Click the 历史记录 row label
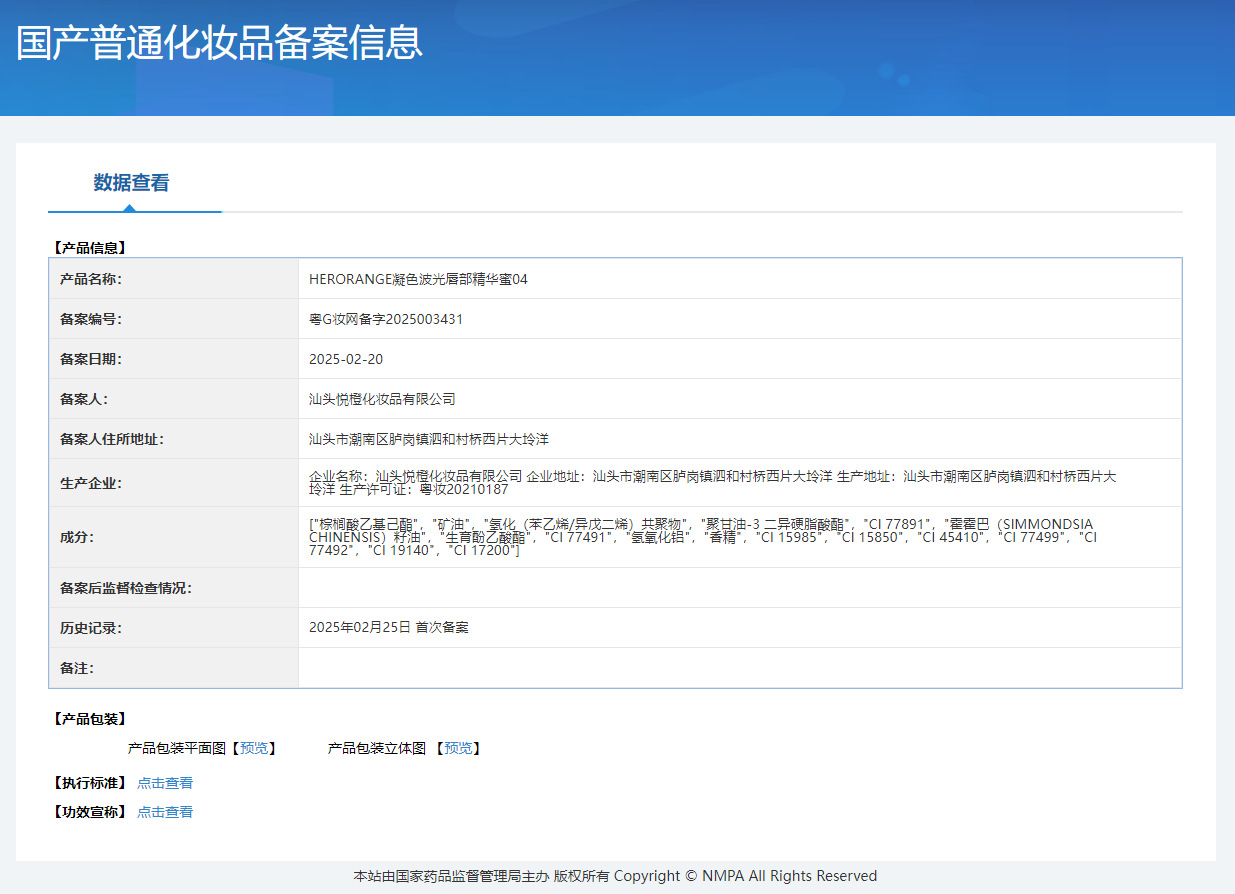The image size is (1235, 894). point(91,628)
